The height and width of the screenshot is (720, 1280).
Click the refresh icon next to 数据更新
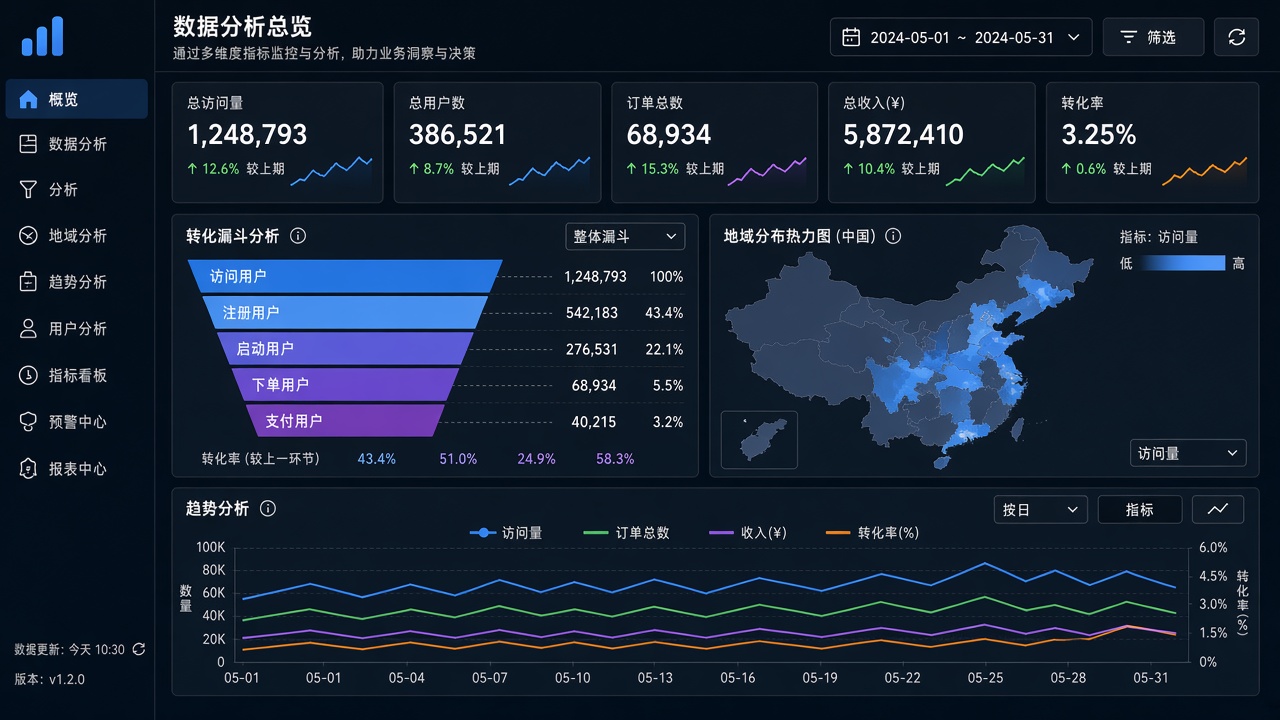click(139, 649)
